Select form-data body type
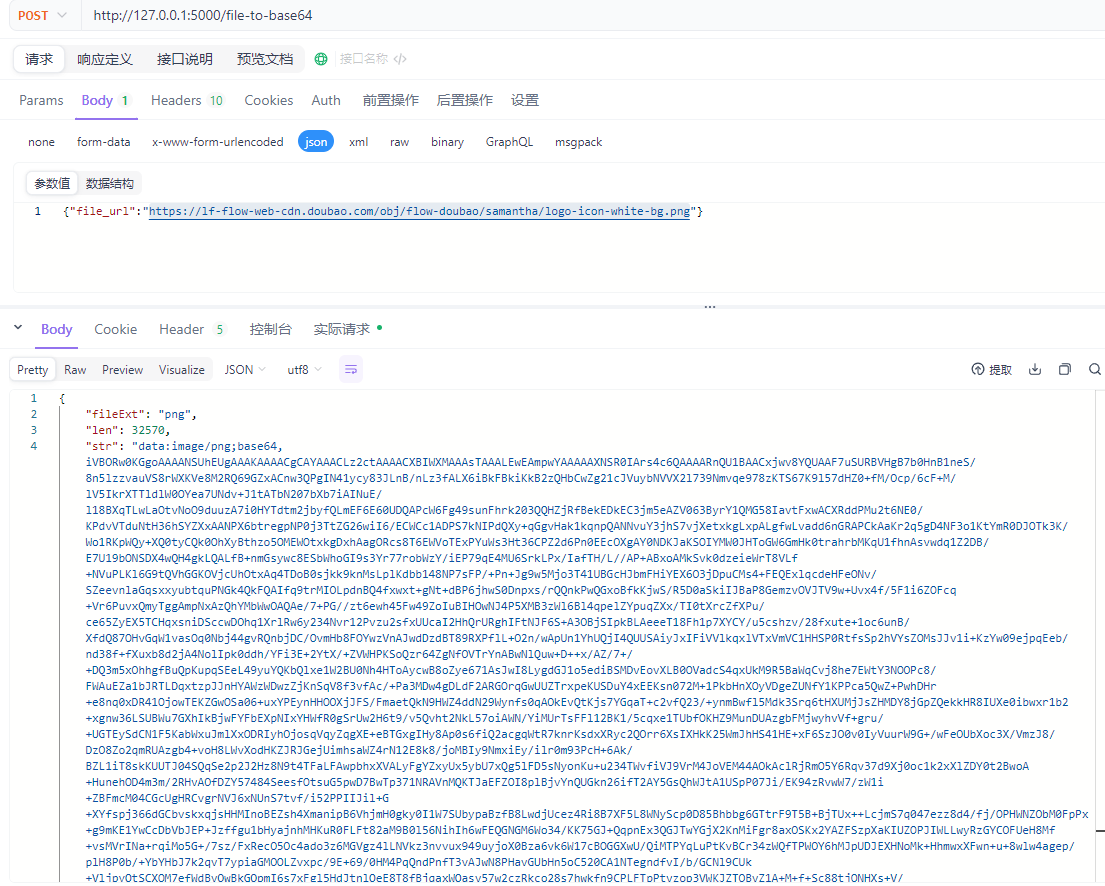This screenshot has height=886, width=1105. coord(103,141)
